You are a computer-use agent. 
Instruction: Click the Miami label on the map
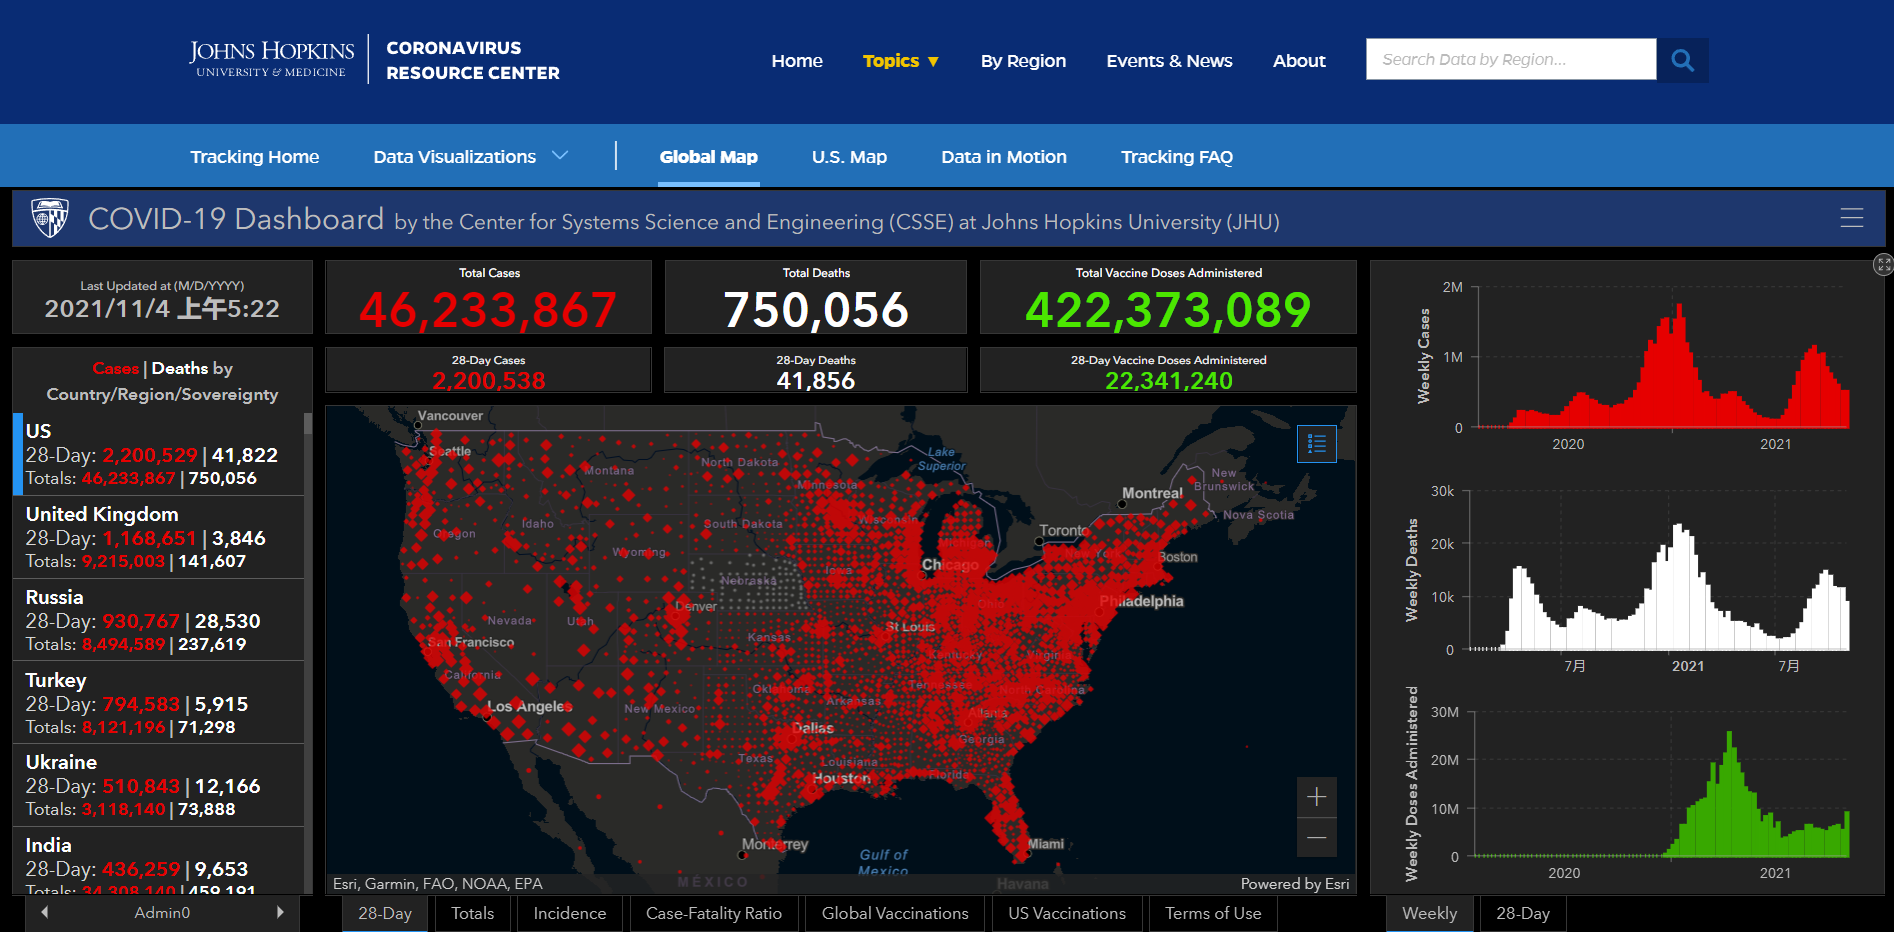[1046, 844]
